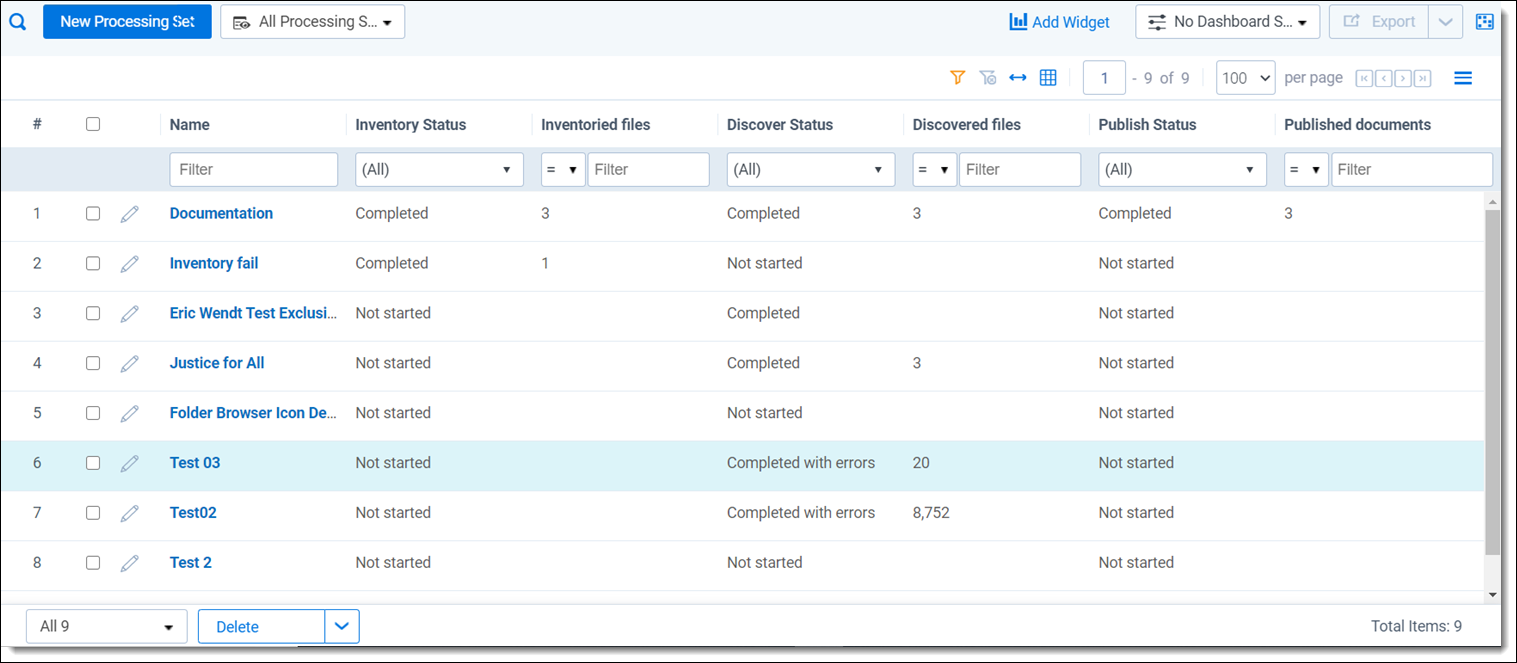Select the checkbox next to Justice for All
The width and height of the screenshot is (1517, 663).
(x=93, y=363)
